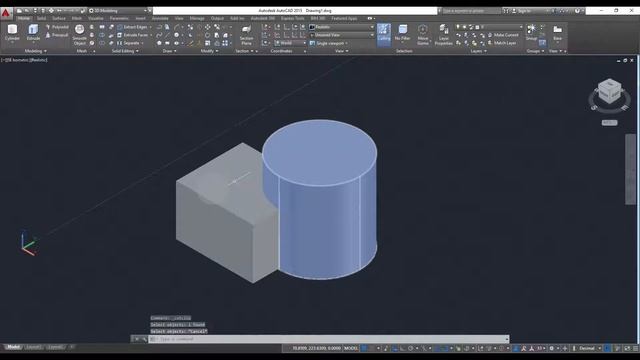Image resolution: width=640 pixels, height=360 pixels.
Task: Click the Extract Edges tool
Action: coord(133,27)
